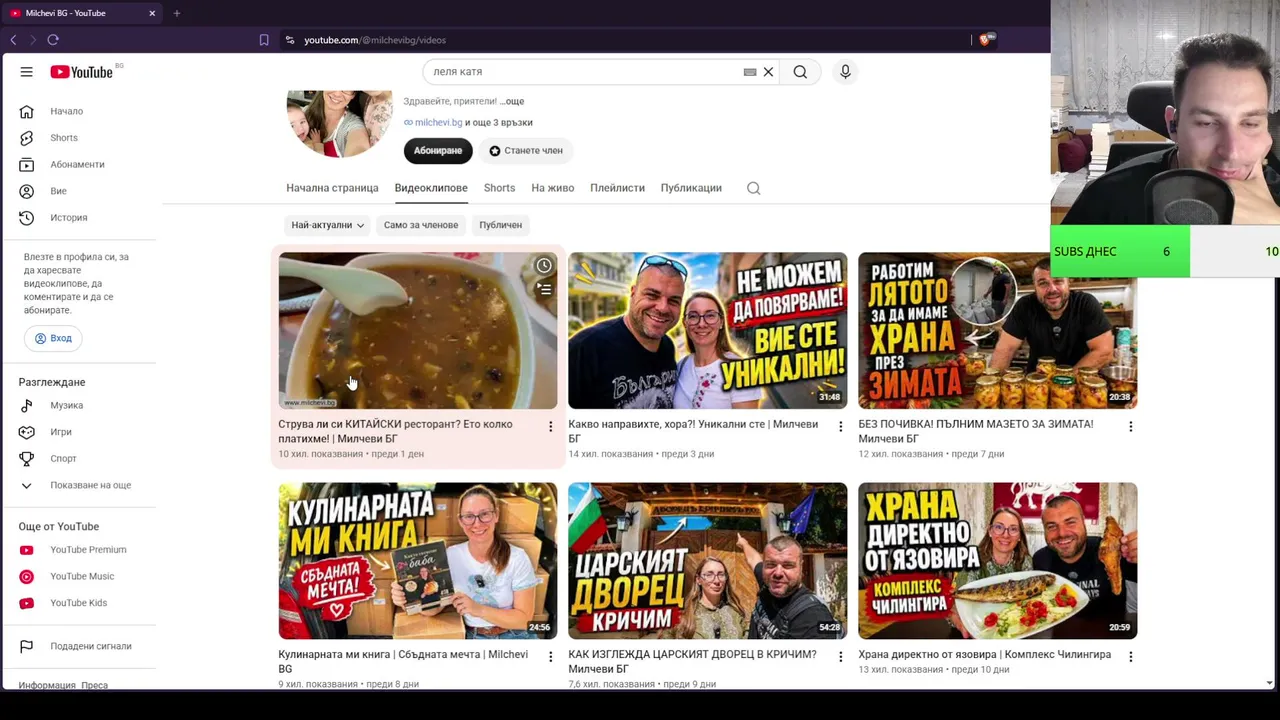Open the title Какво направихте, хора
1280x720 pixels.
693,431
